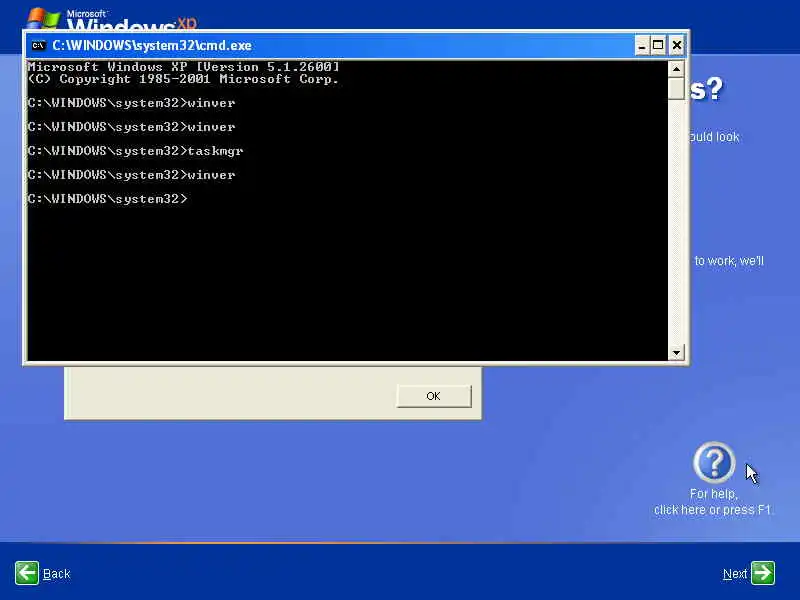This screenshot has height=600, width=800.
Task: Maximize the cmd.exe window
Action: click(658, 45)
